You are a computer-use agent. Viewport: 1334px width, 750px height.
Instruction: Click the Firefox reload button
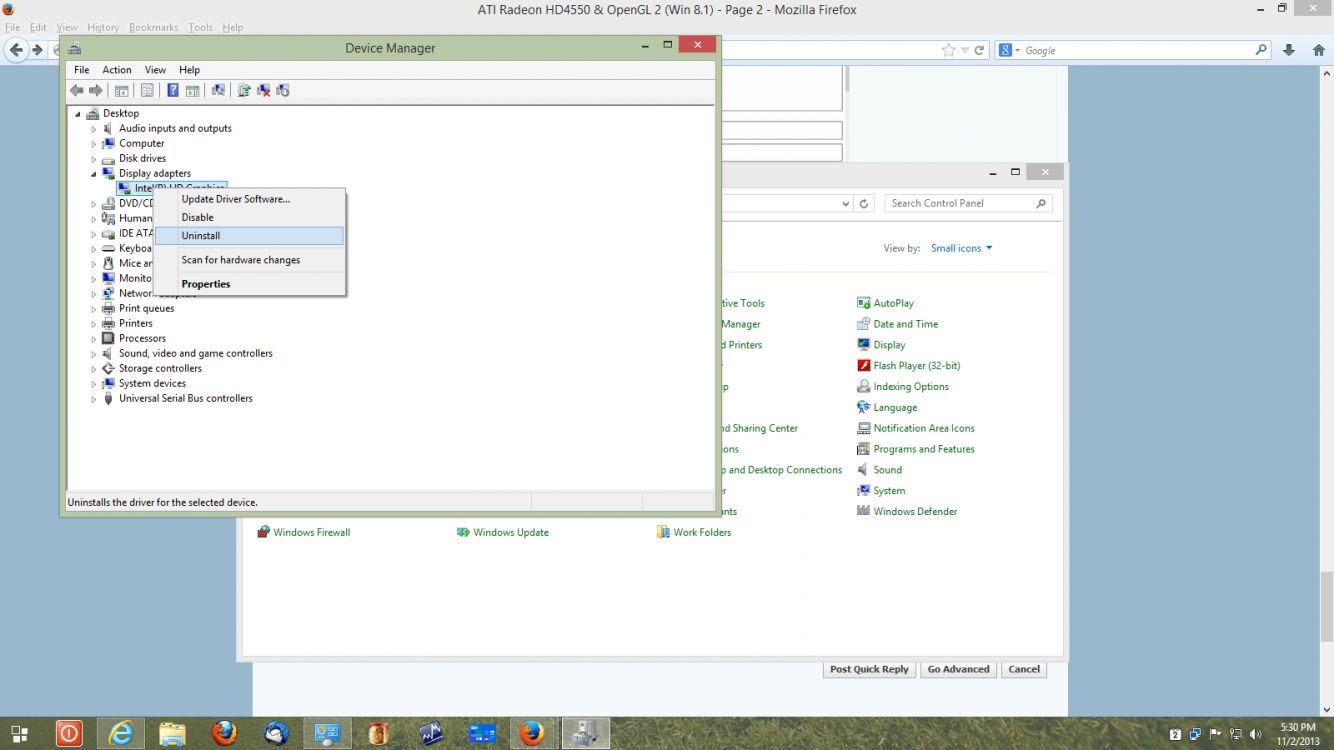(x=980, y=50)
